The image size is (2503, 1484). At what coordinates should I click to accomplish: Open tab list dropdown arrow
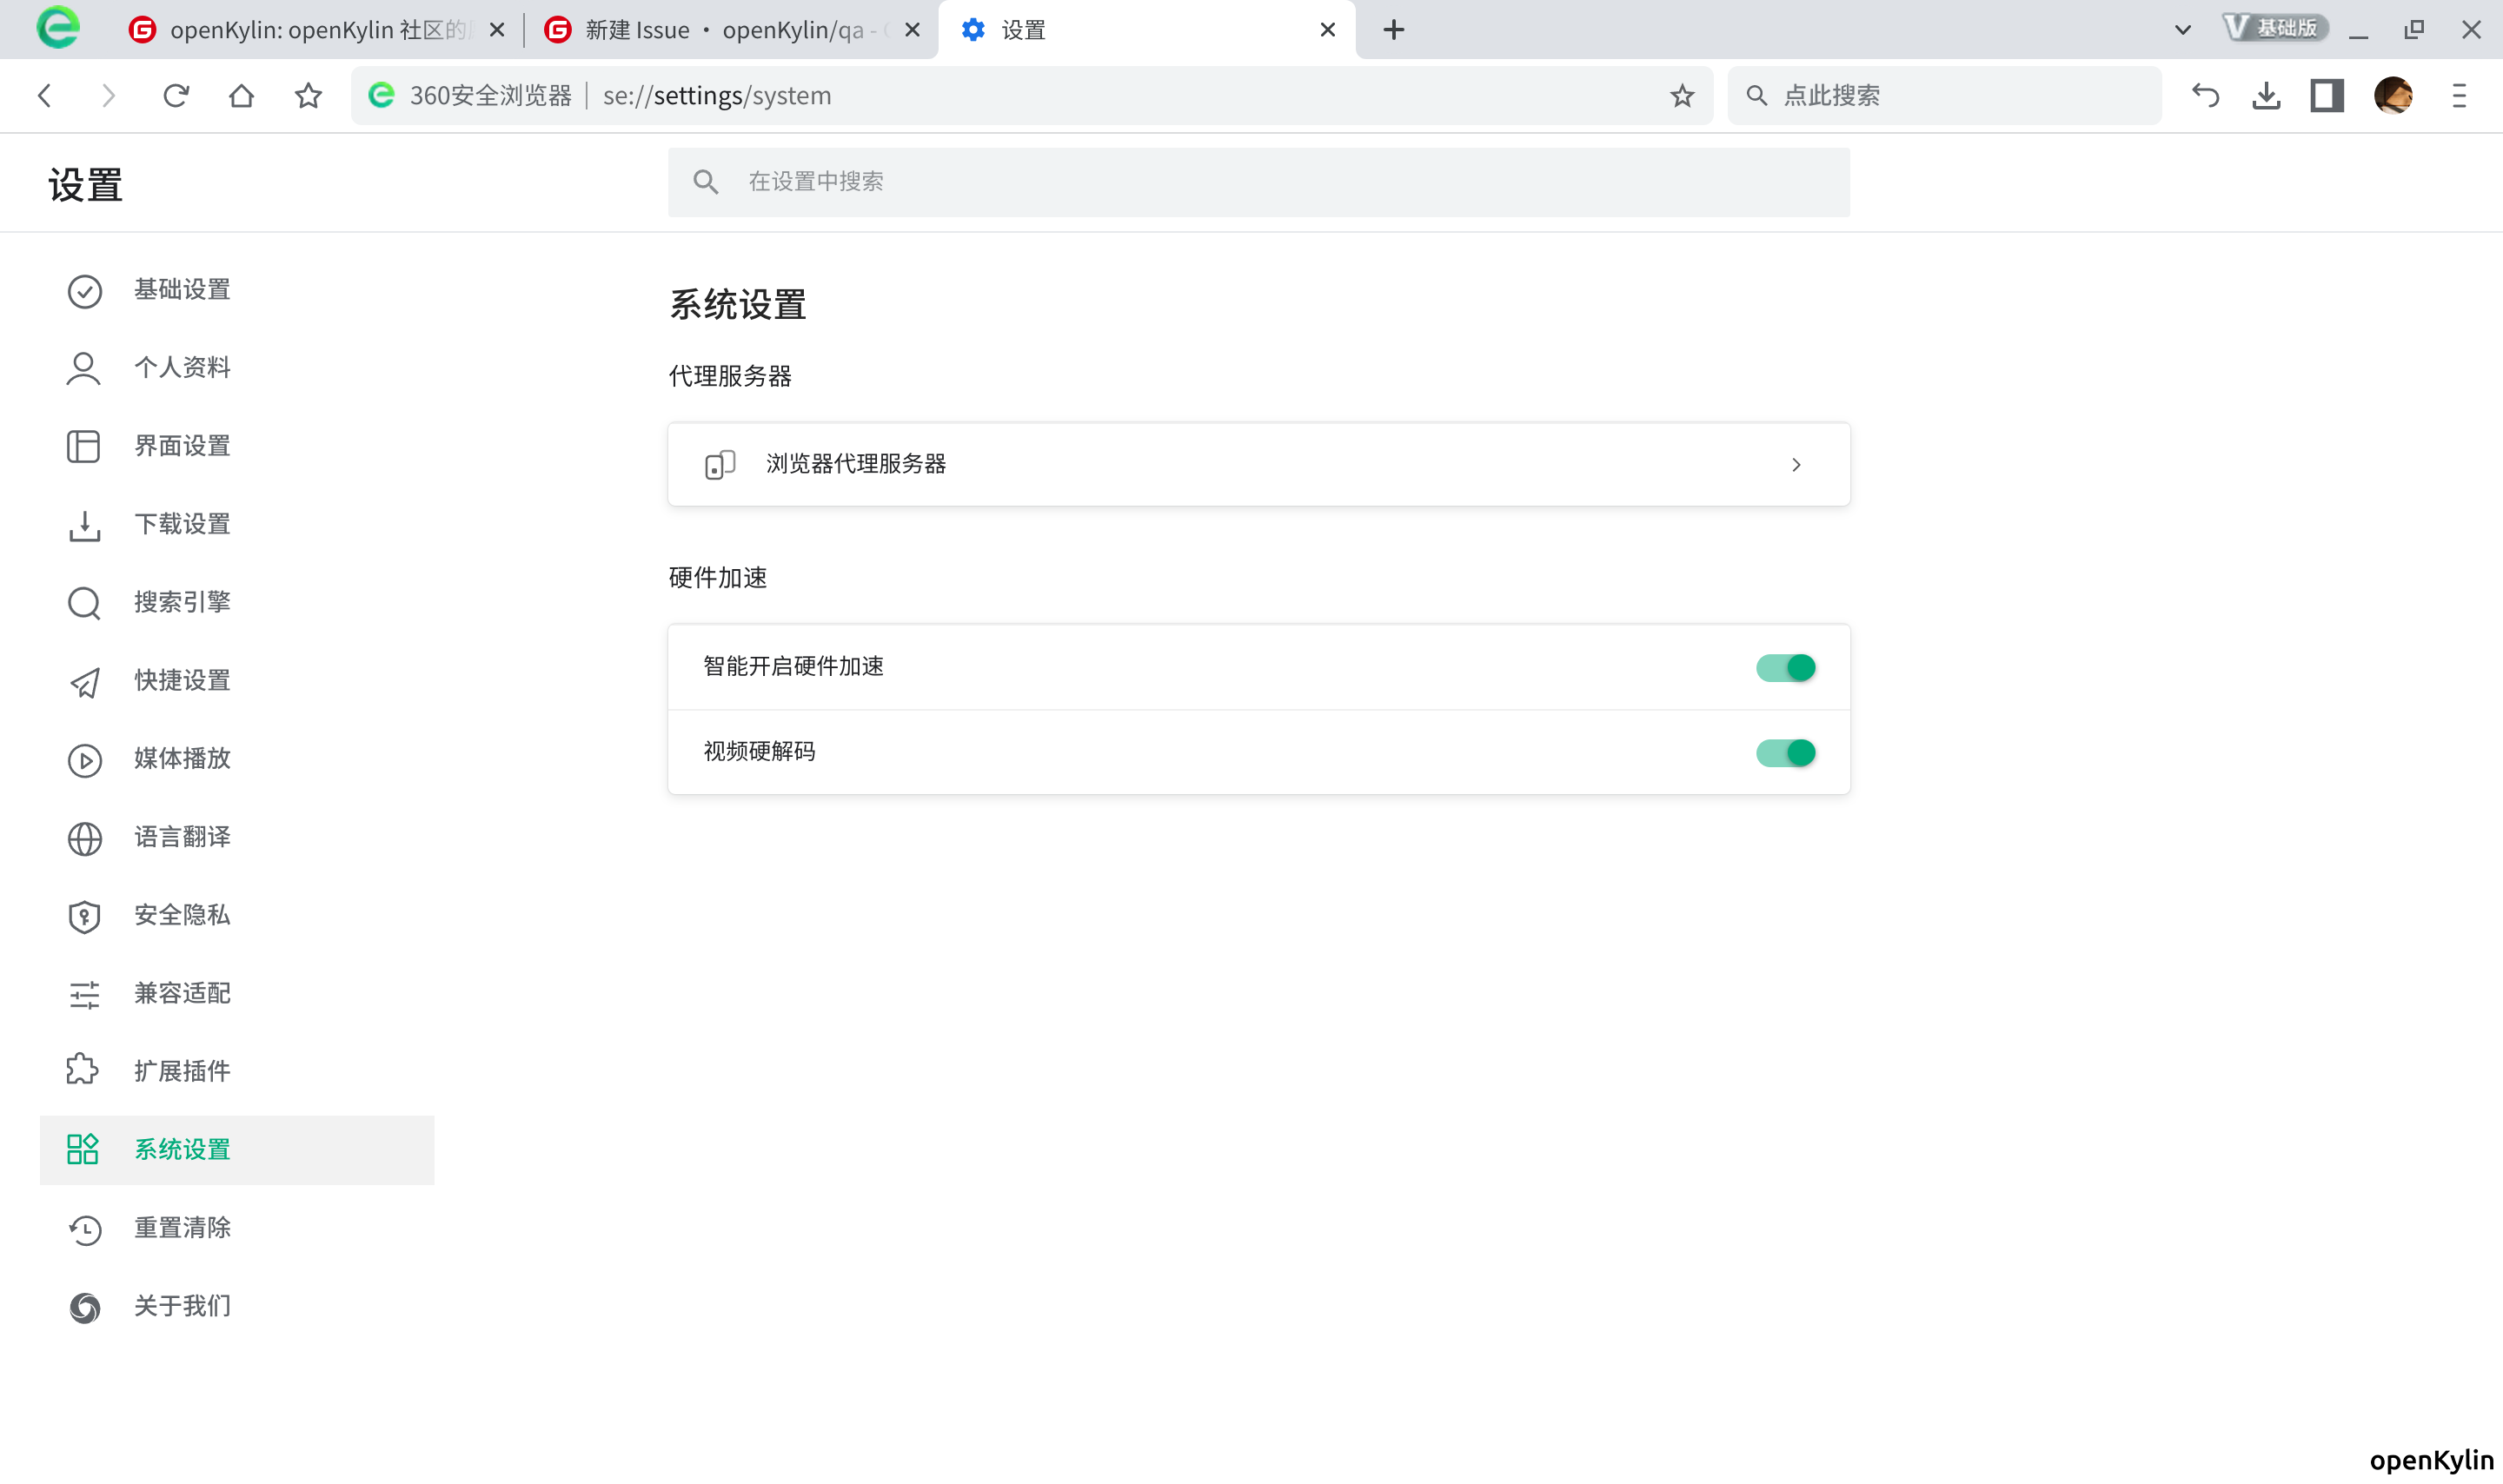pyautogui.click(x=2183, y=30)
